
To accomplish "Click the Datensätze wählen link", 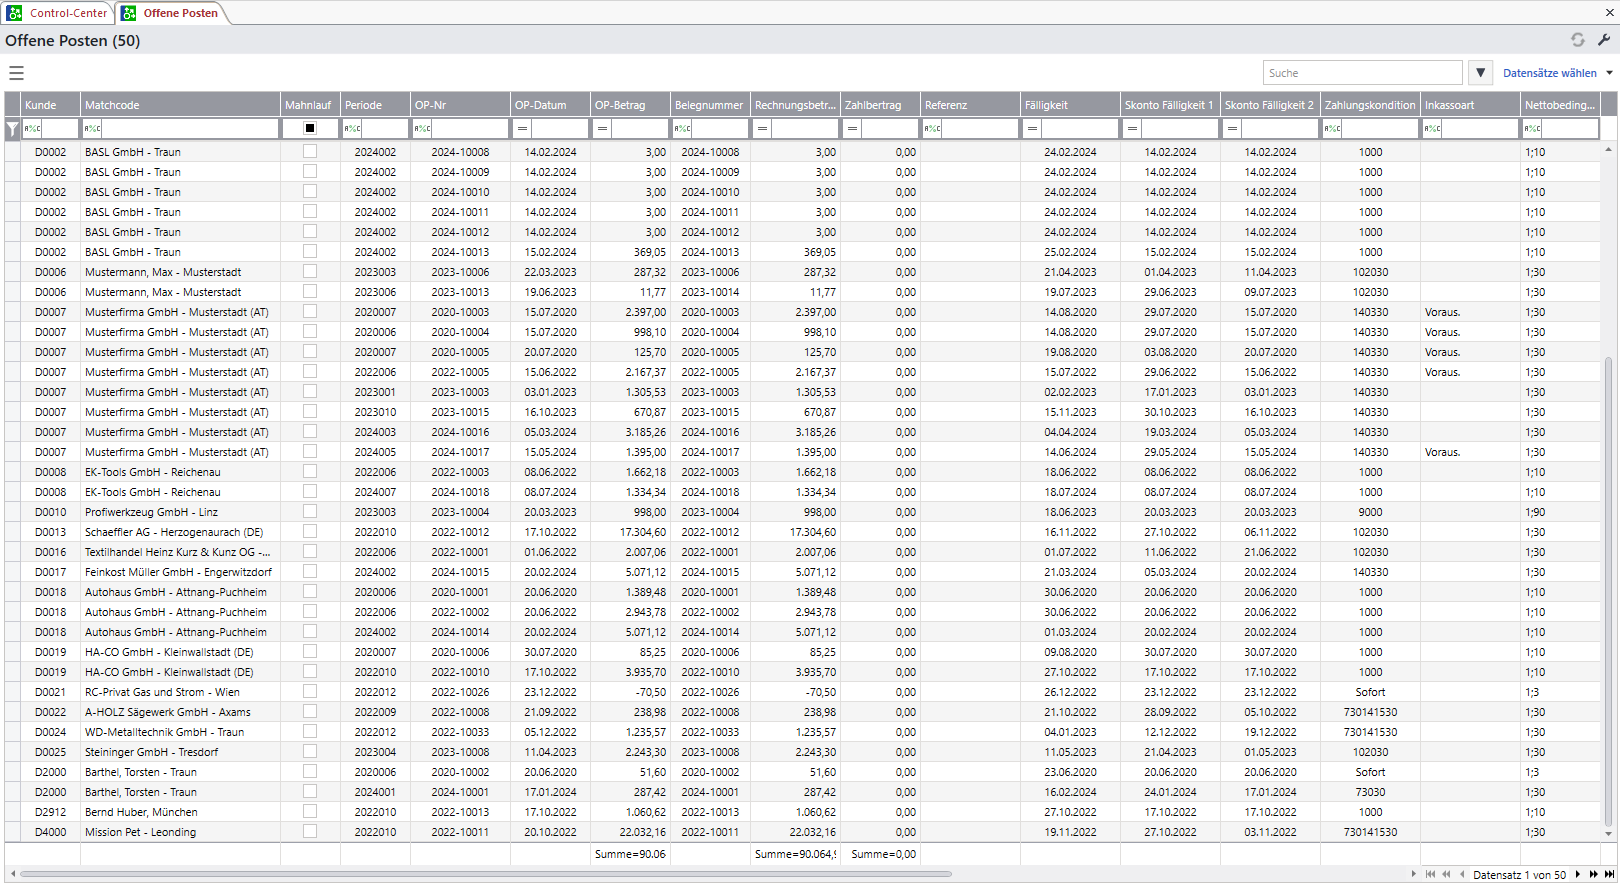I will tap(1549, 73).
